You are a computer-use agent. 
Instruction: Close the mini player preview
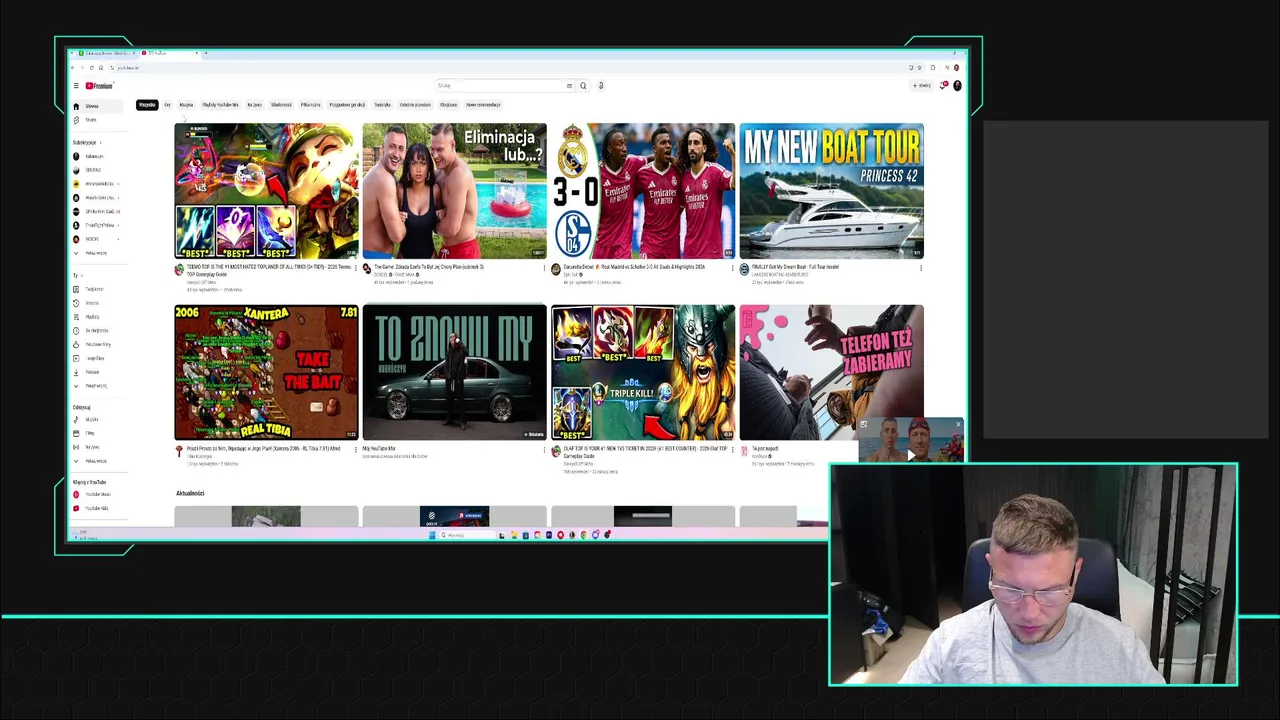[x=957, y=424]
